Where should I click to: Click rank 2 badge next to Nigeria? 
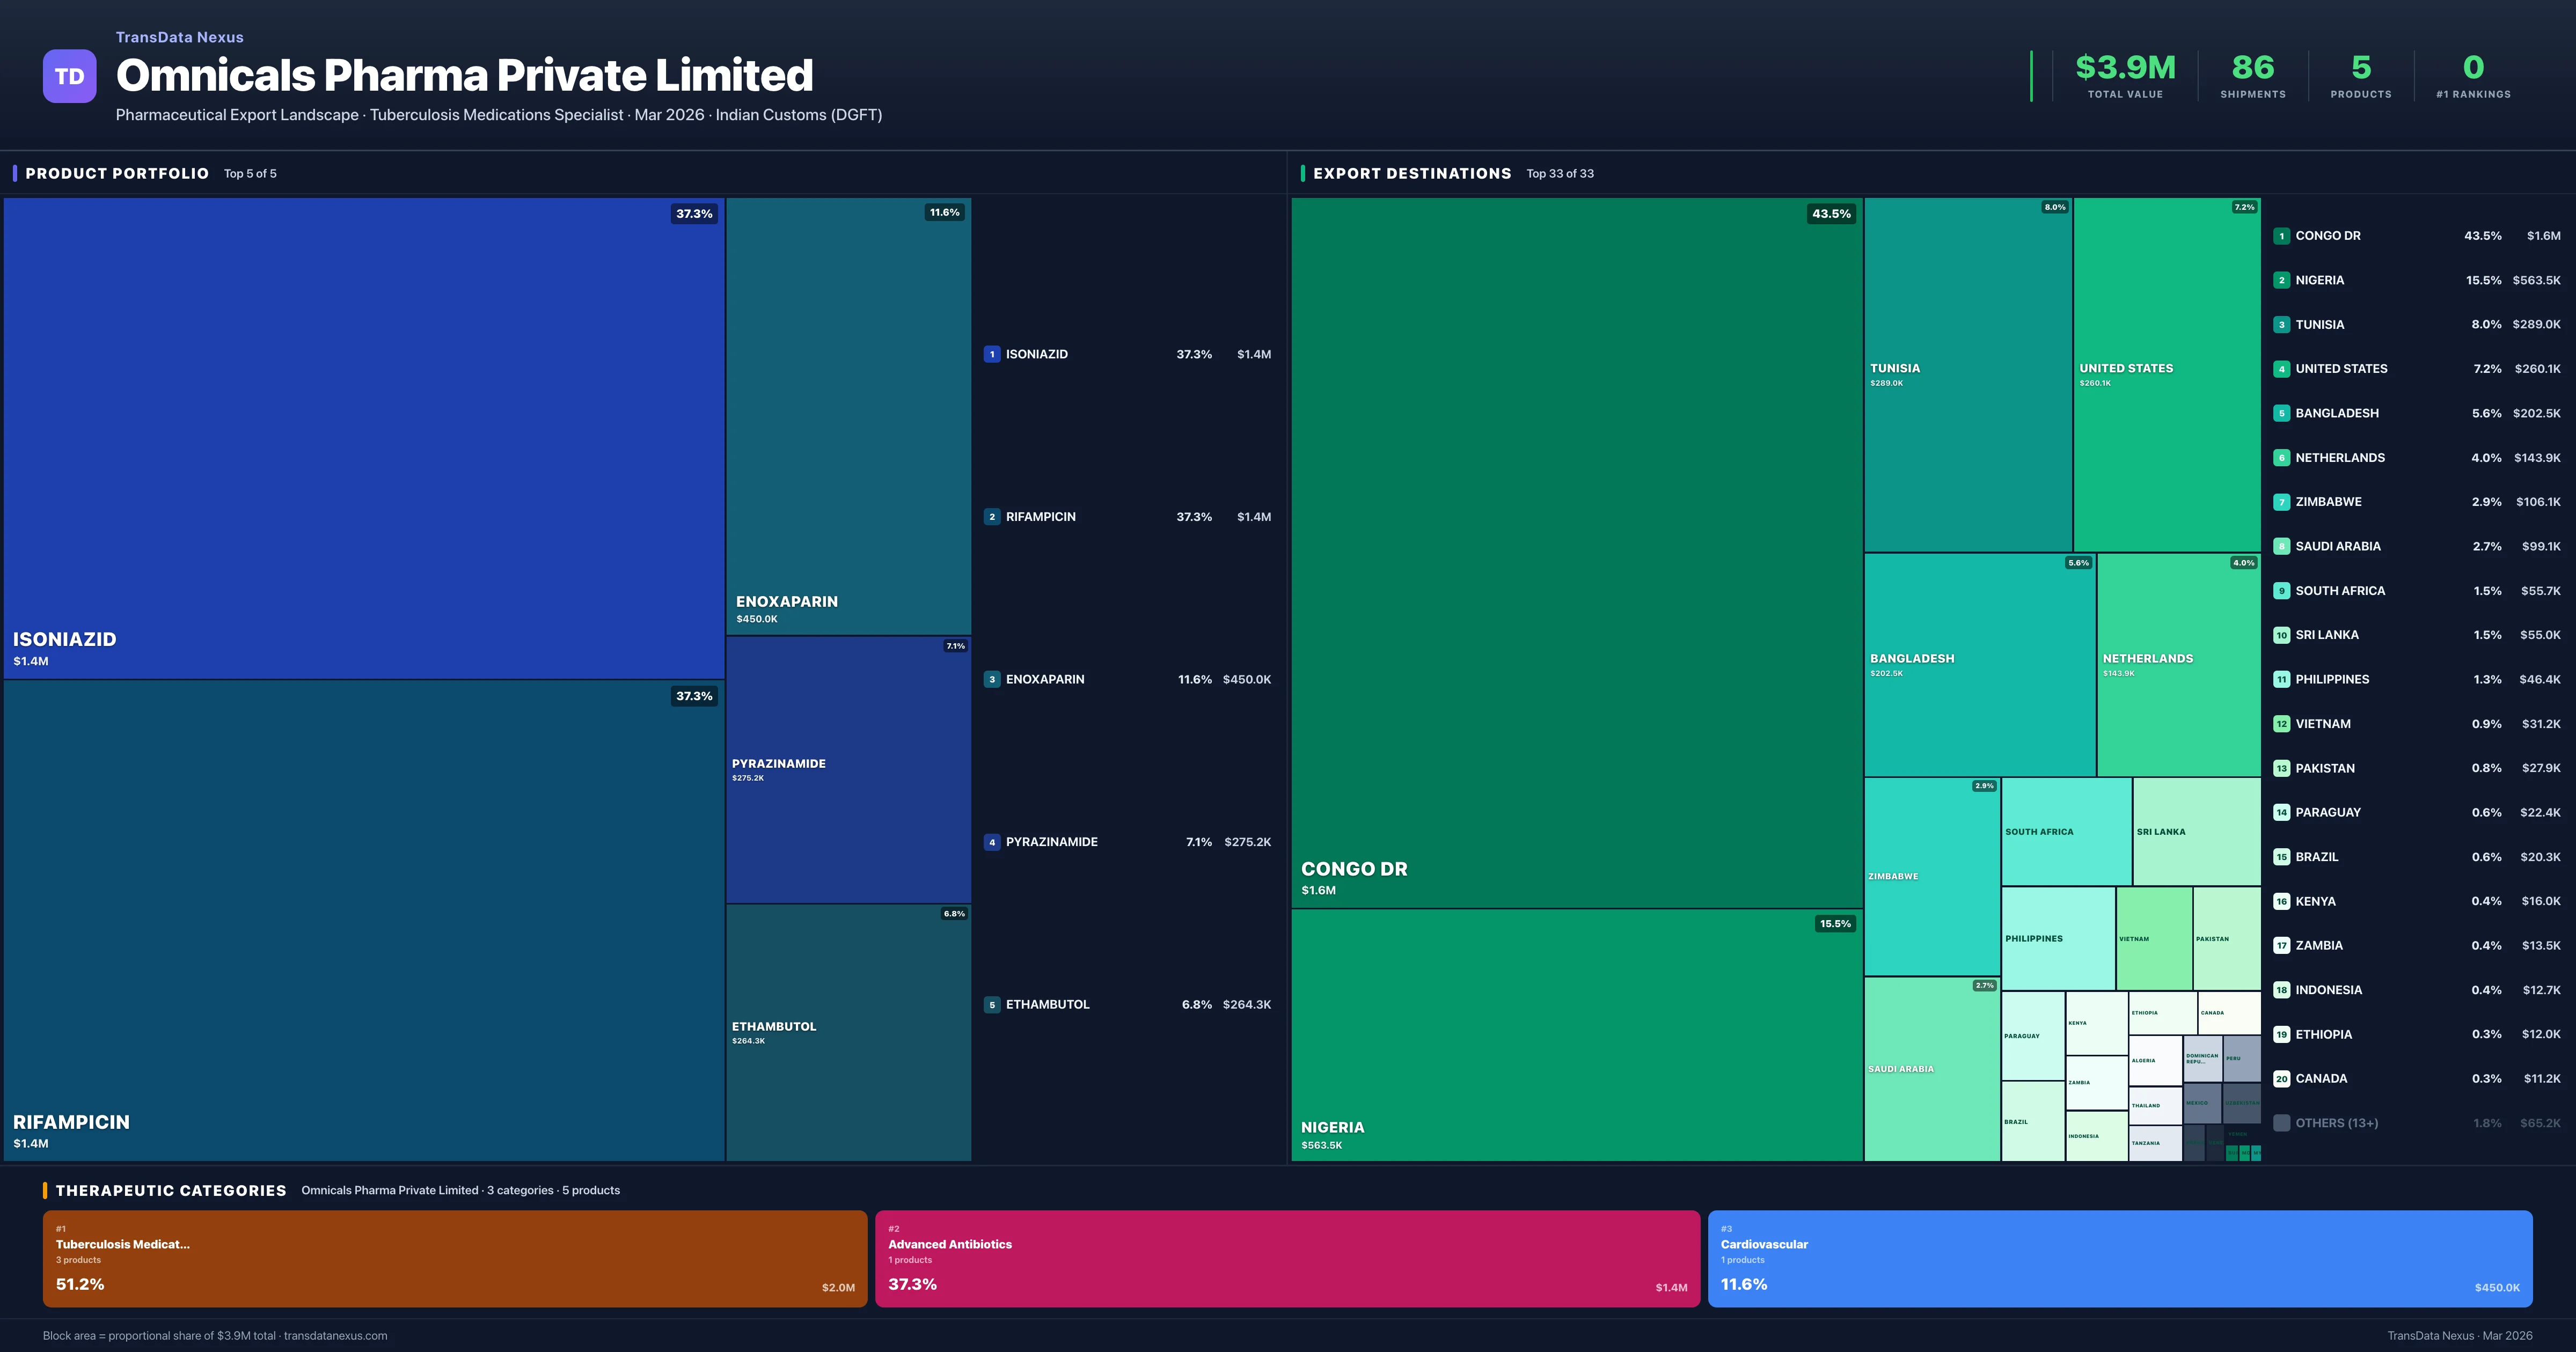(2281, 280)
